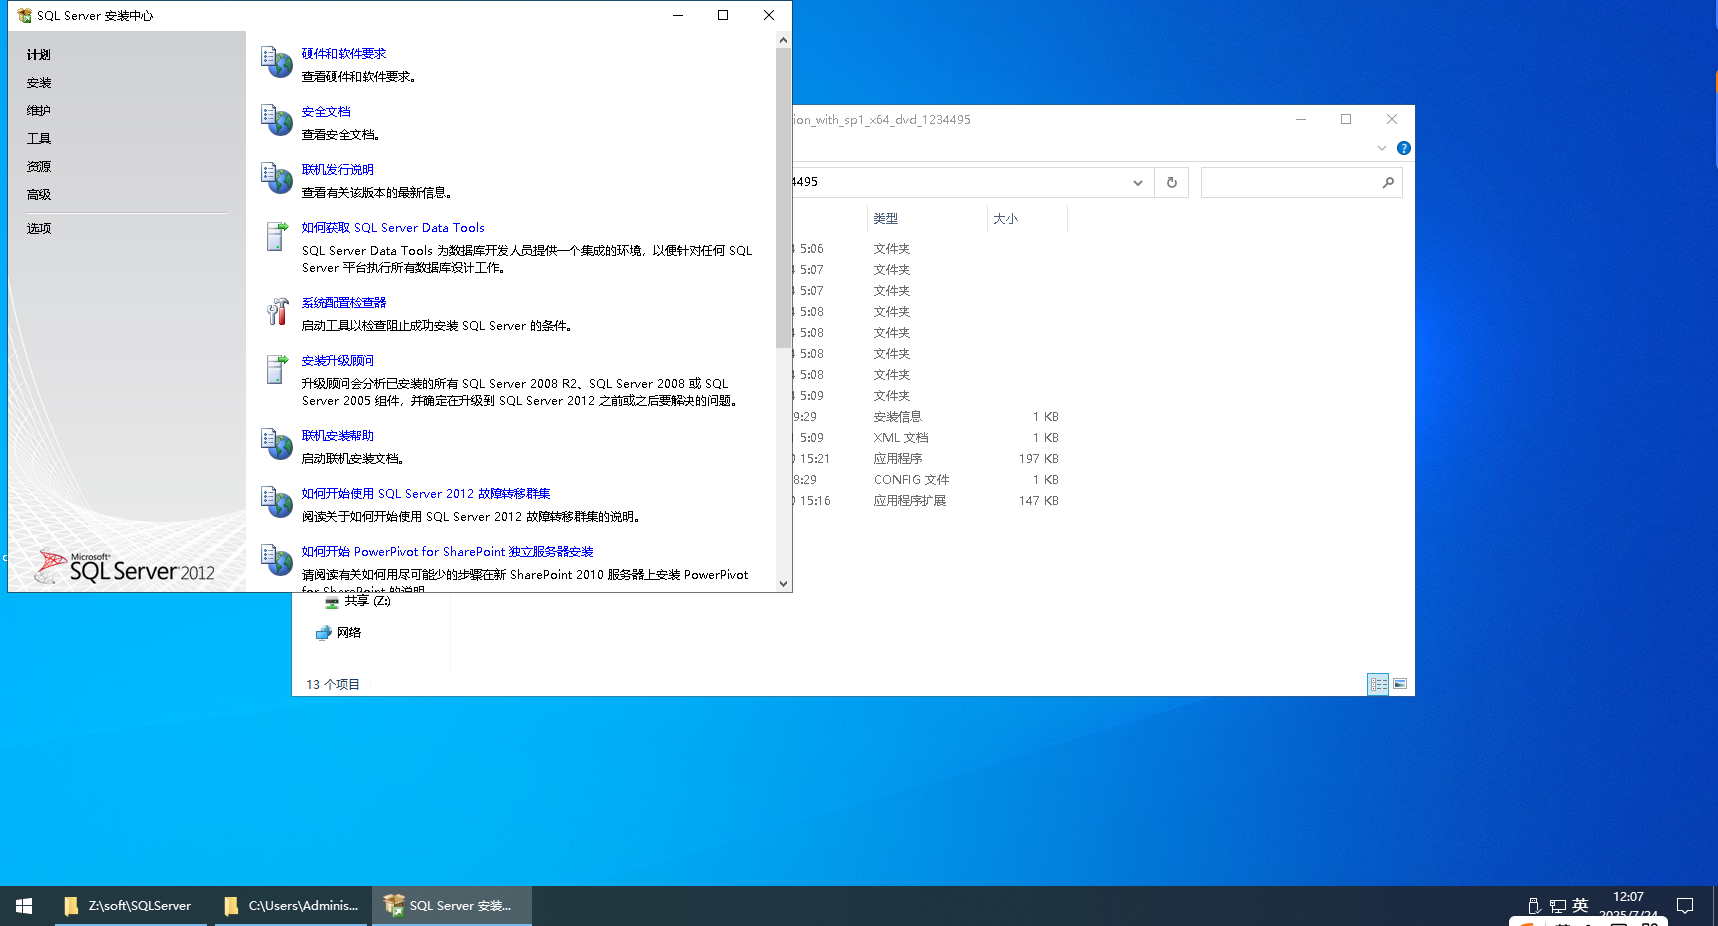Screen dimensions: 1718x926
Task: Switch to C:\Users\Adminis... taskbar window
Action: tap(291, 906)
